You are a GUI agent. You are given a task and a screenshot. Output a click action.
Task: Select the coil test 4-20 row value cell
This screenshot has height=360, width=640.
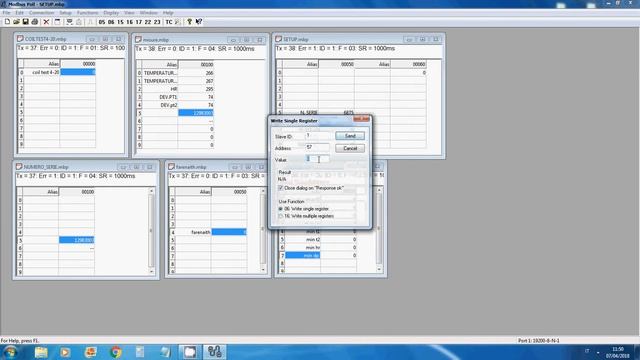click(78, 72)
